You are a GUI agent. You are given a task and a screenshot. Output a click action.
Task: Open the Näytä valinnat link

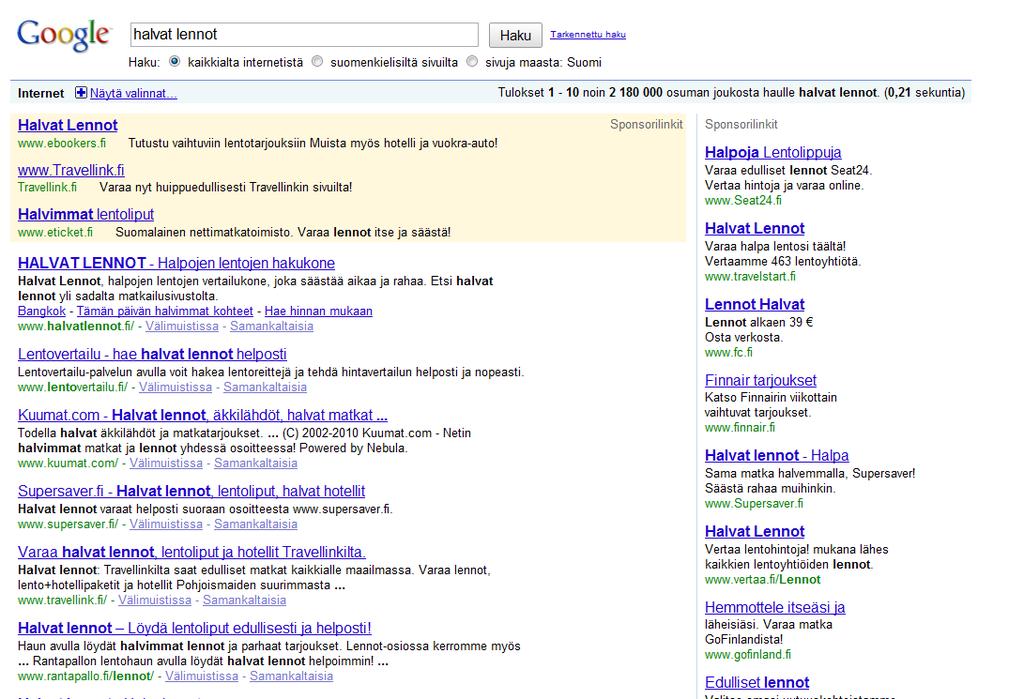(x=133, y=93)
